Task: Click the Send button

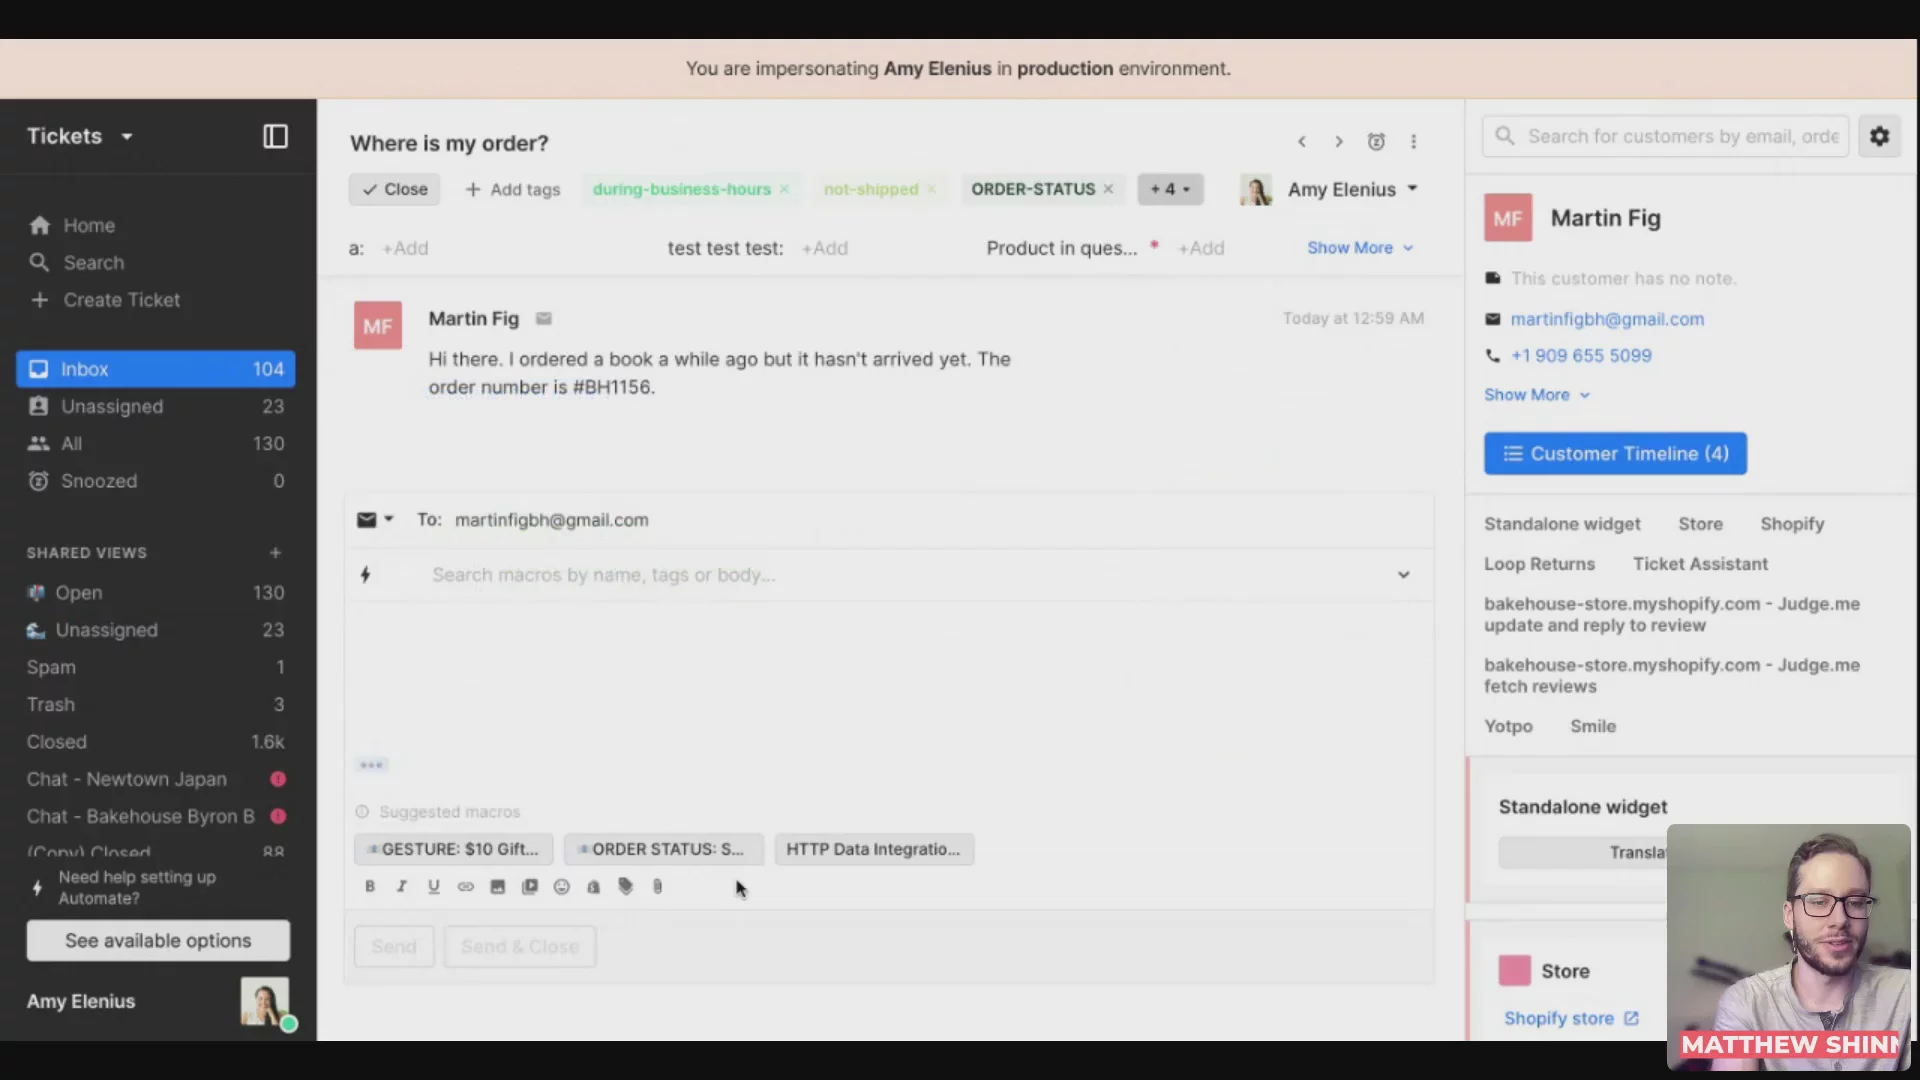Action: coord(394,947)
